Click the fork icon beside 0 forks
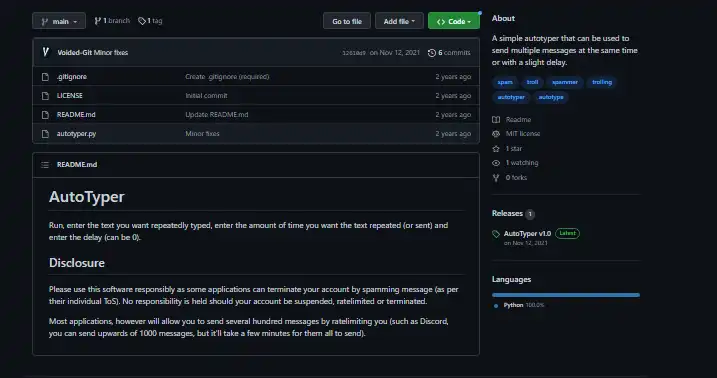 tap(496, 178)
